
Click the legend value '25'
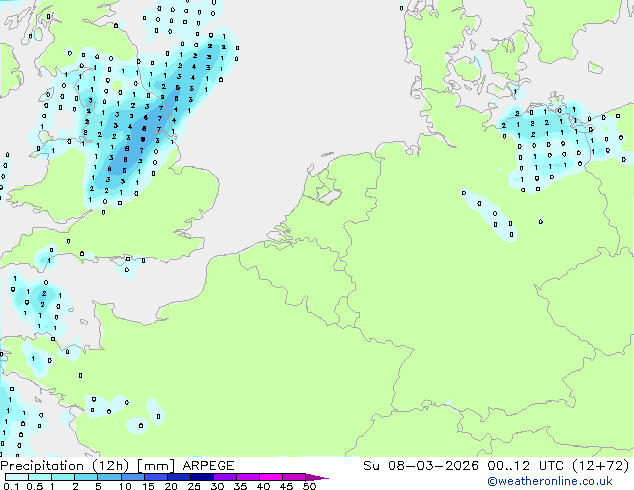tap(194, 486)
